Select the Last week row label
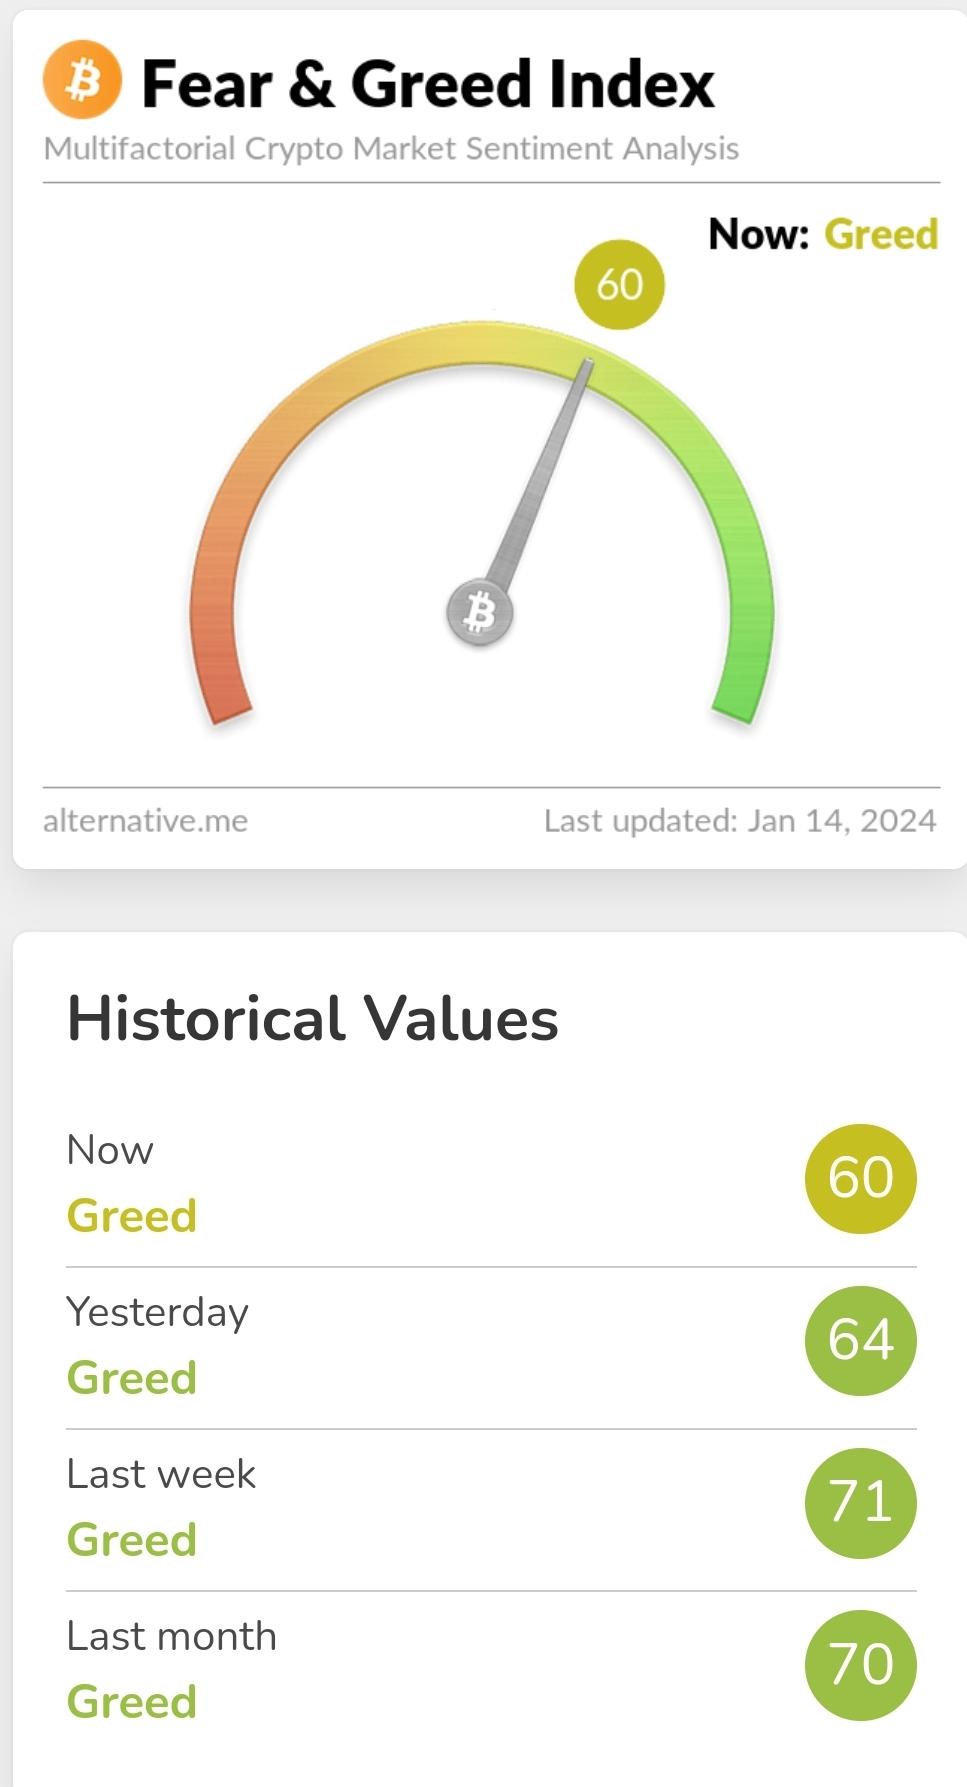This screenshot has height=1787, width=967. tap(161, 1474)
